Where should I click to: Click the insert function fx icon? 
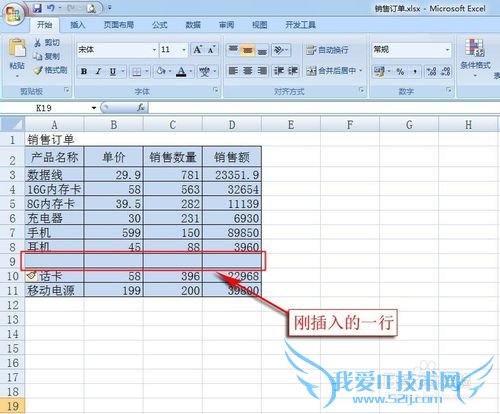point(141,107)
